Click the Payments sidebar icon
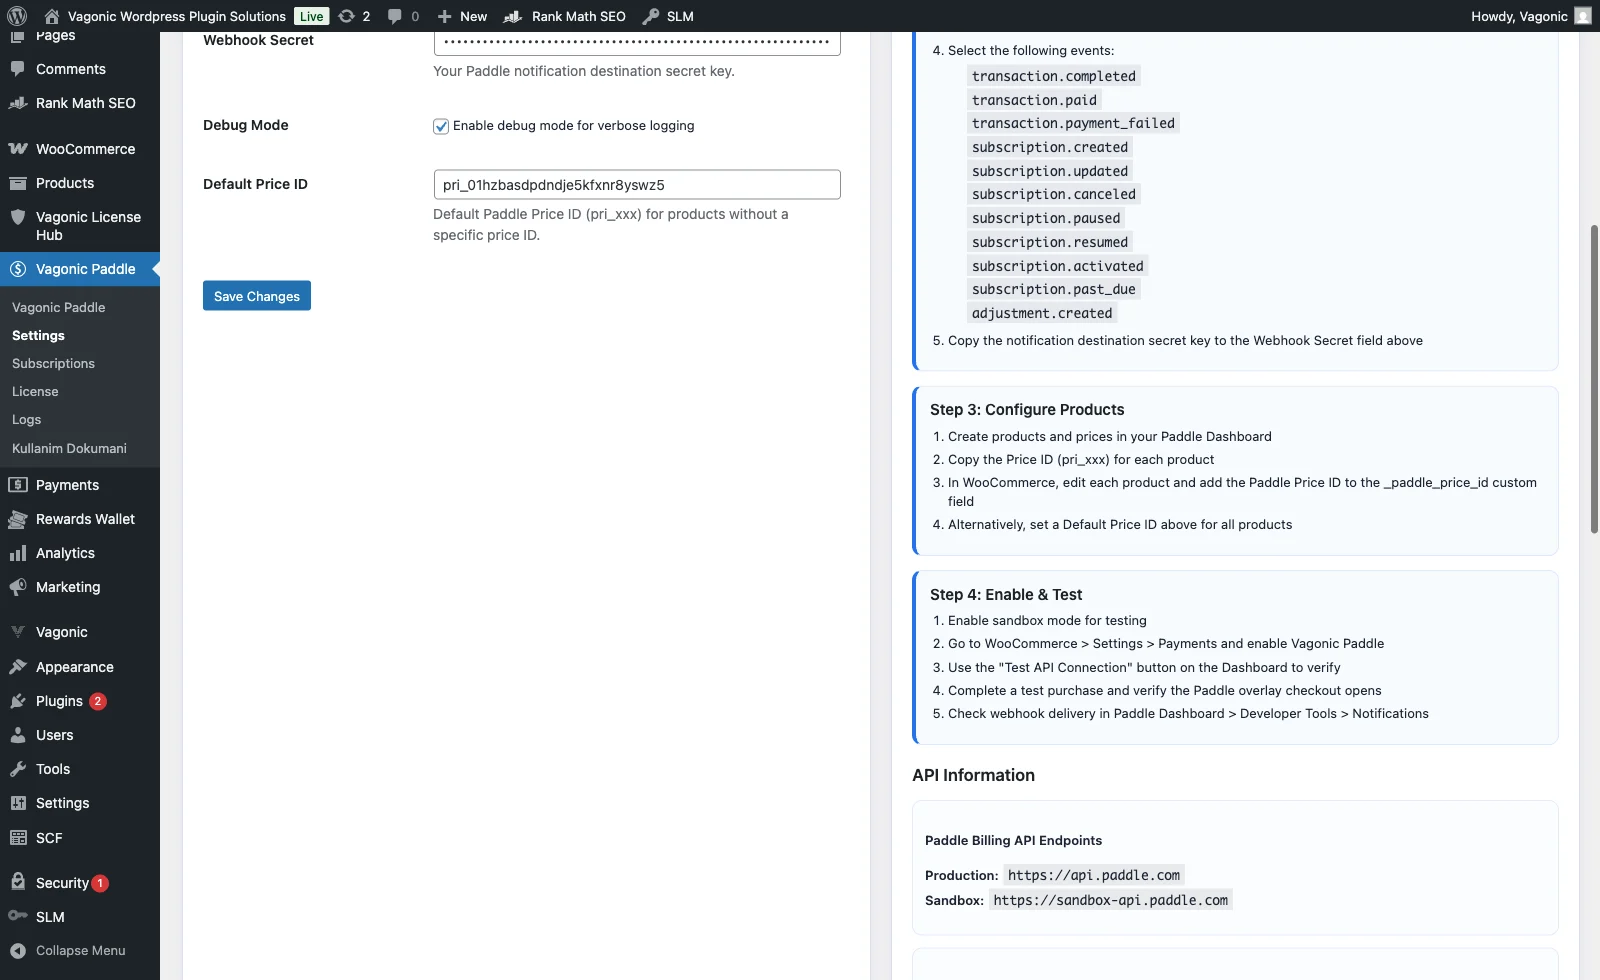Screen dimensions: 1600x980 pyautogui.click(x=18, y=485)
